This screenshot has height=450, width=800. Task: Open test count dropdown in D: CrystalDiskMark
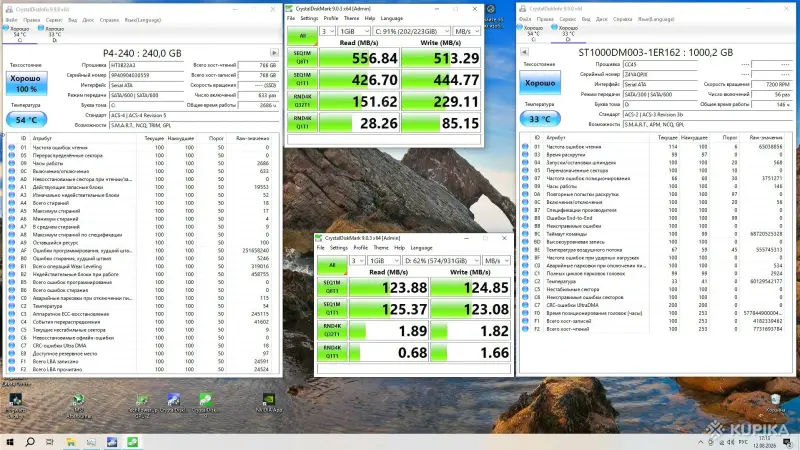pyautogui.click(x=357, y=261)
